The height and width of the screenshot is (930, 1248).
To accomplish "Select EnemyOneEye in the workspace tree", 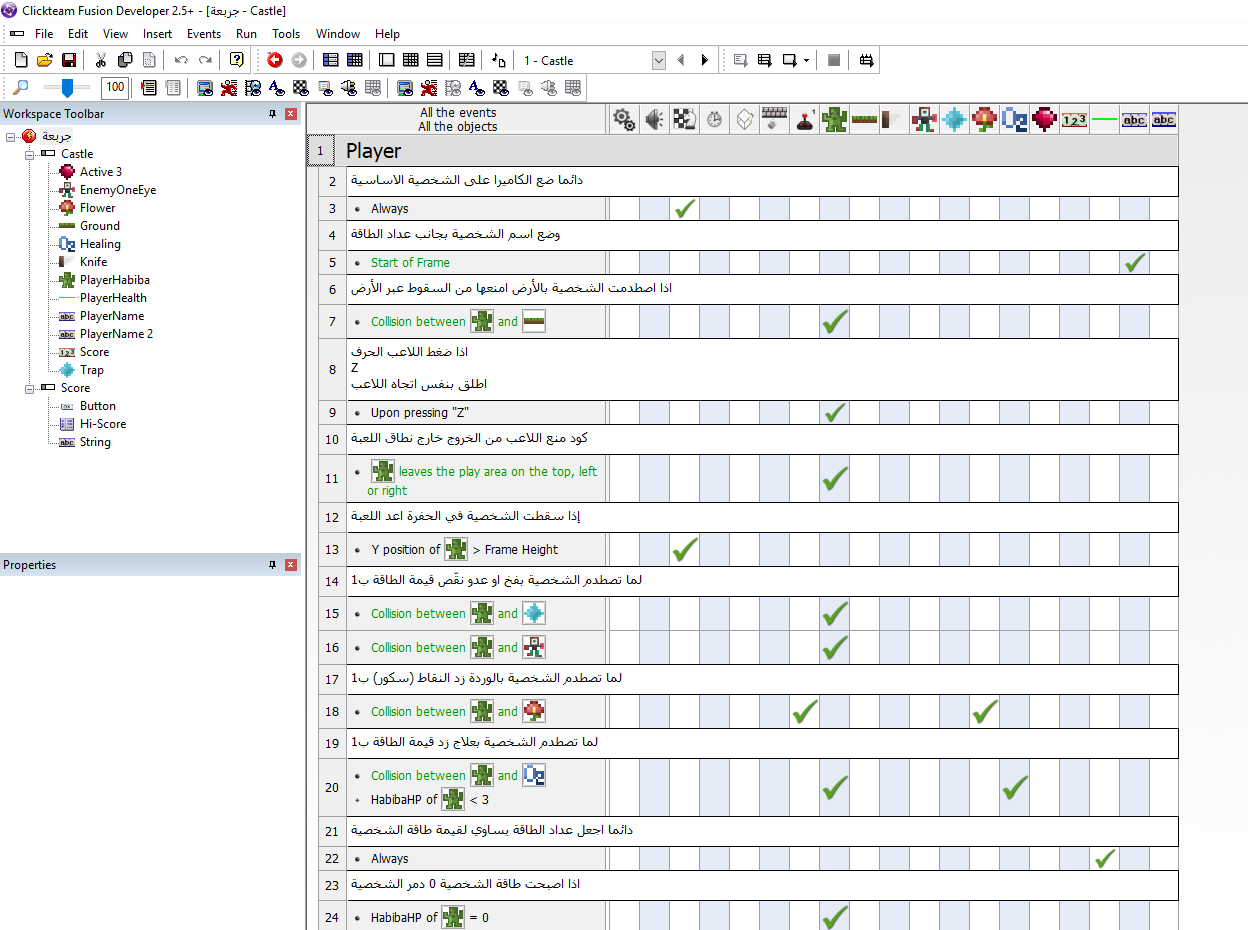I will click(118, 190).
